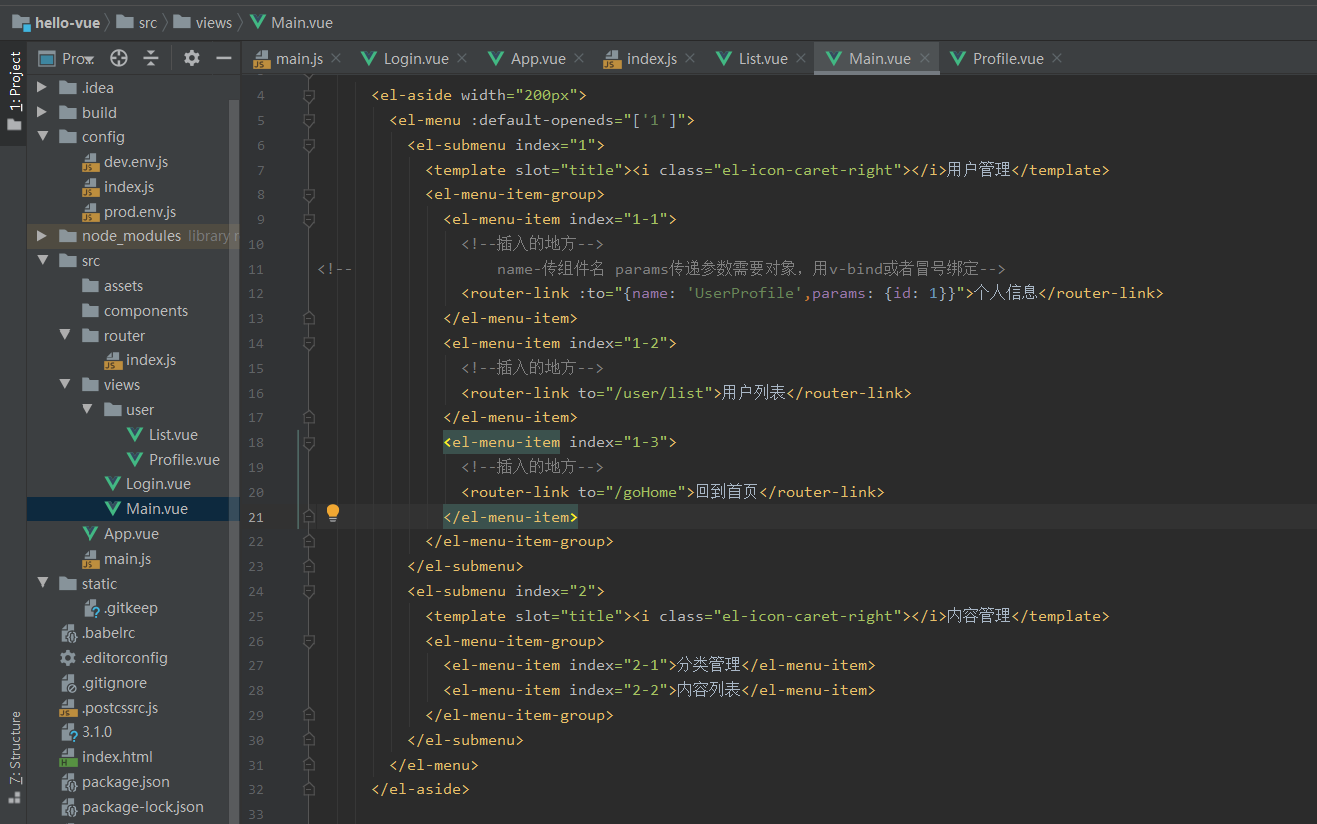This screenshot has width=1317, height=824.
Task: Expand the build folder
Action: click(x=42, y=112)
